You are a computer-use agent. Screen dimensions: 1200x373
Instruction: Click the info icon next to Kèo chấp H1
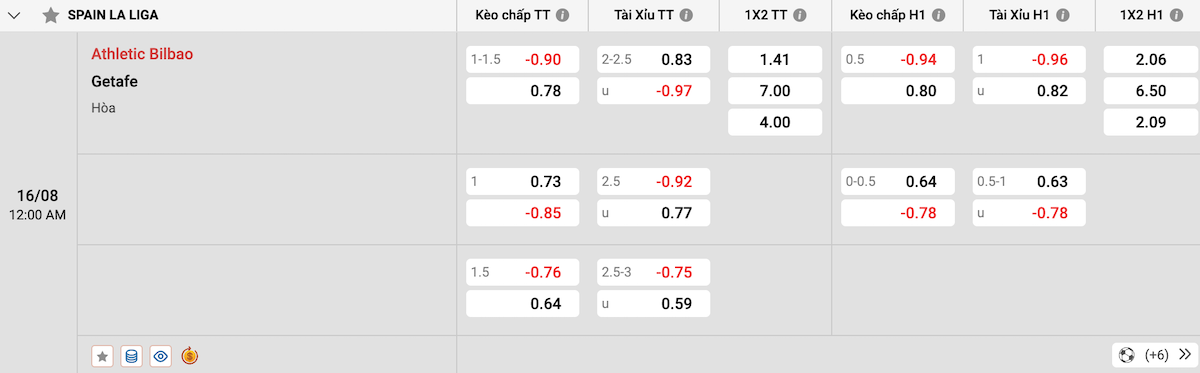939,16
